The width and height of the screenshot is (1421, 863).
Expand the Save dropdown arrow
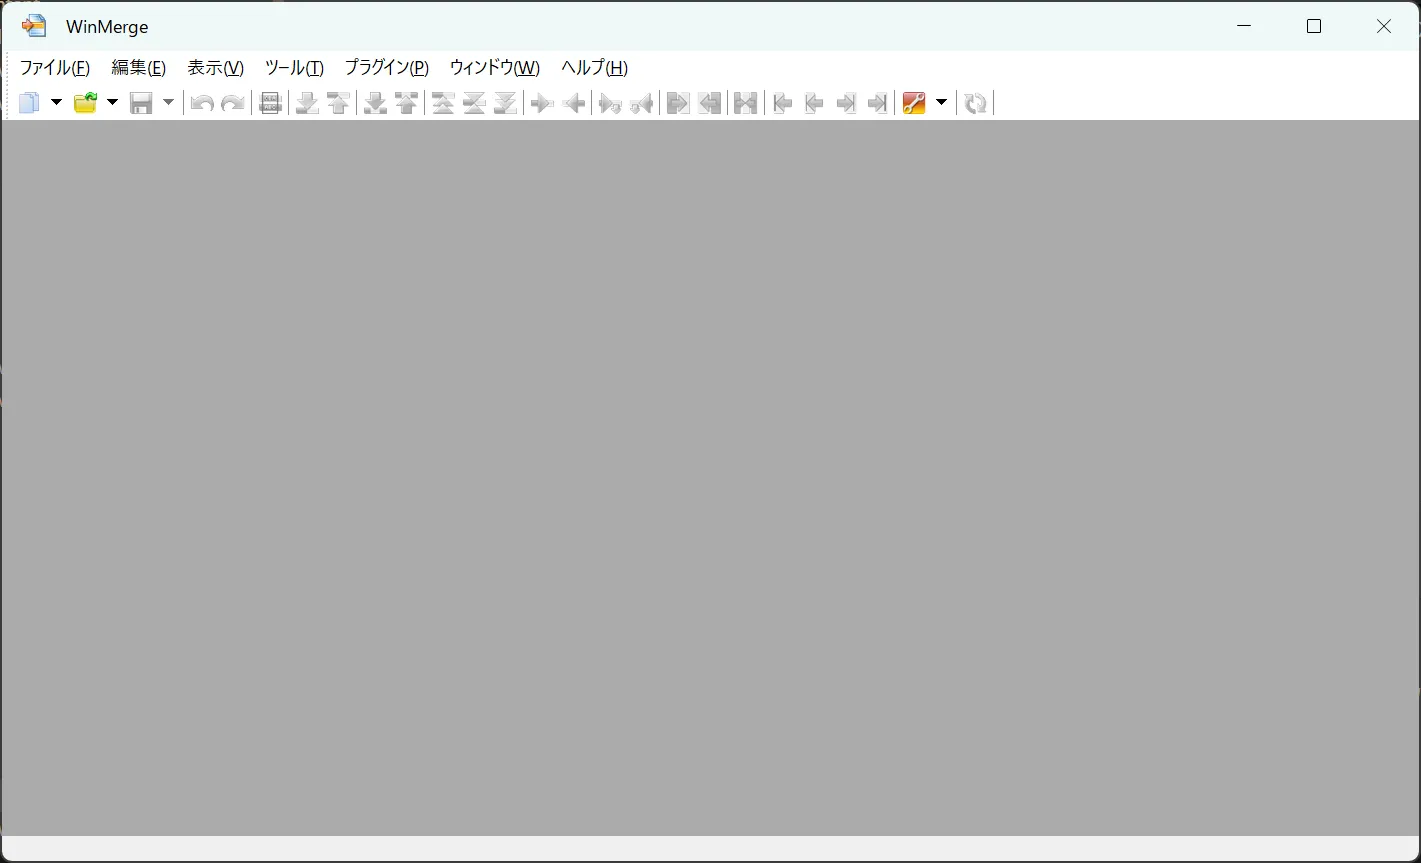coord(167,102)
